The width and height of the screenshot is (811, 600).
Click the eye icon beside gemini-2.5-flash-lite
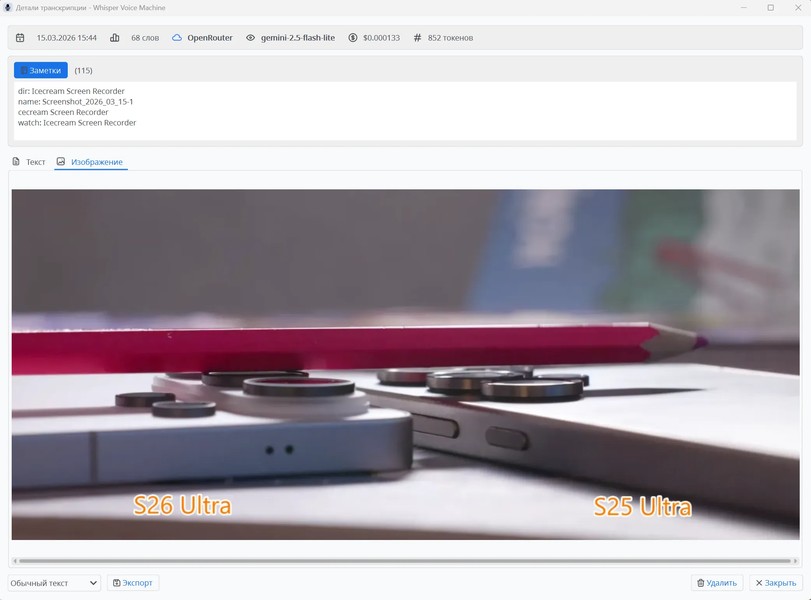click(x=250, y=38)
